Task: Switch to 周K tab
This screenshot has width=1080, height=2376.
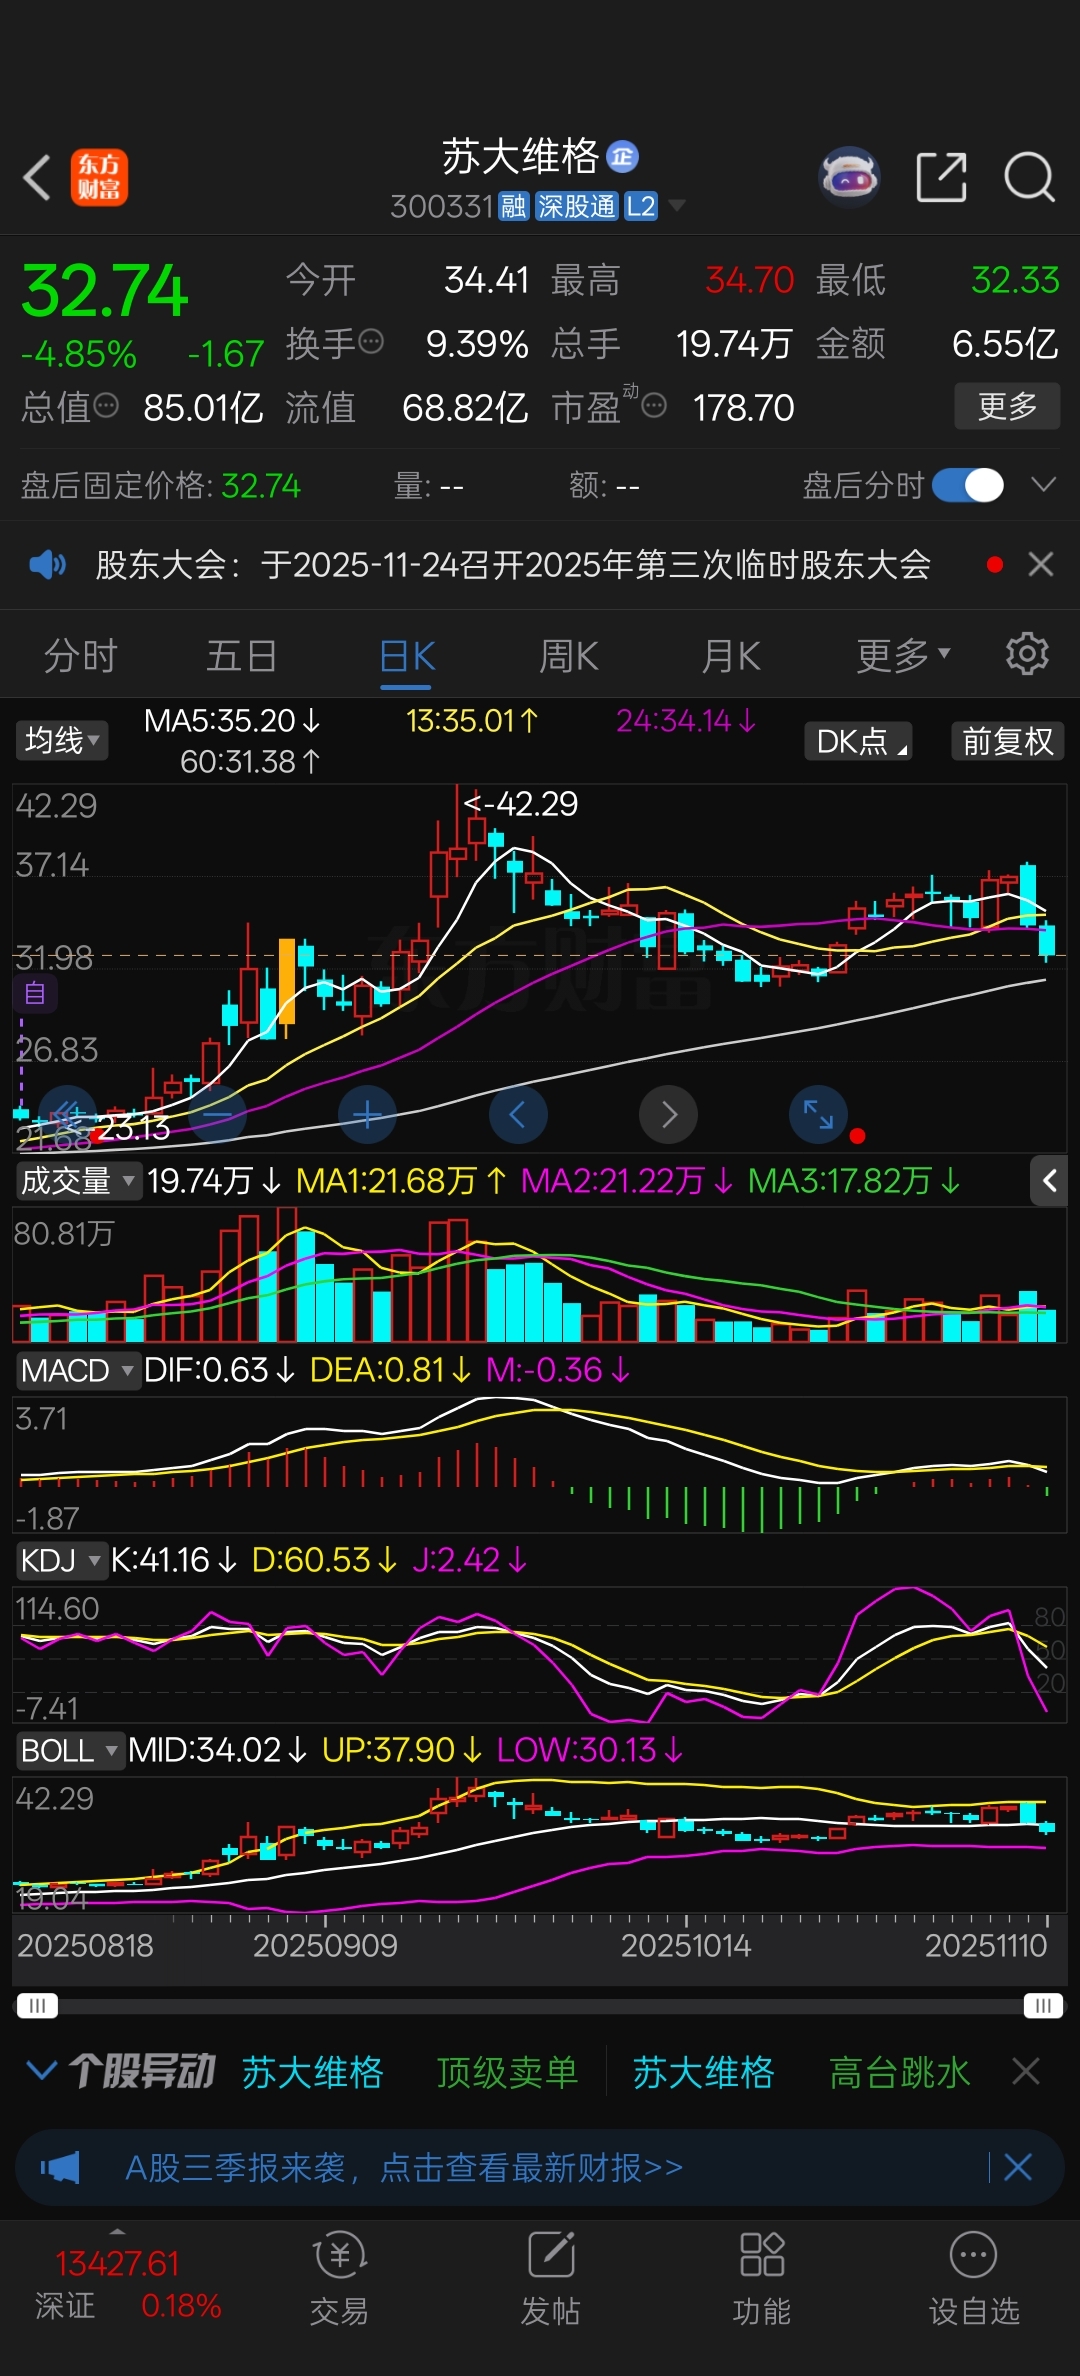Action: [x=568, y=656]
